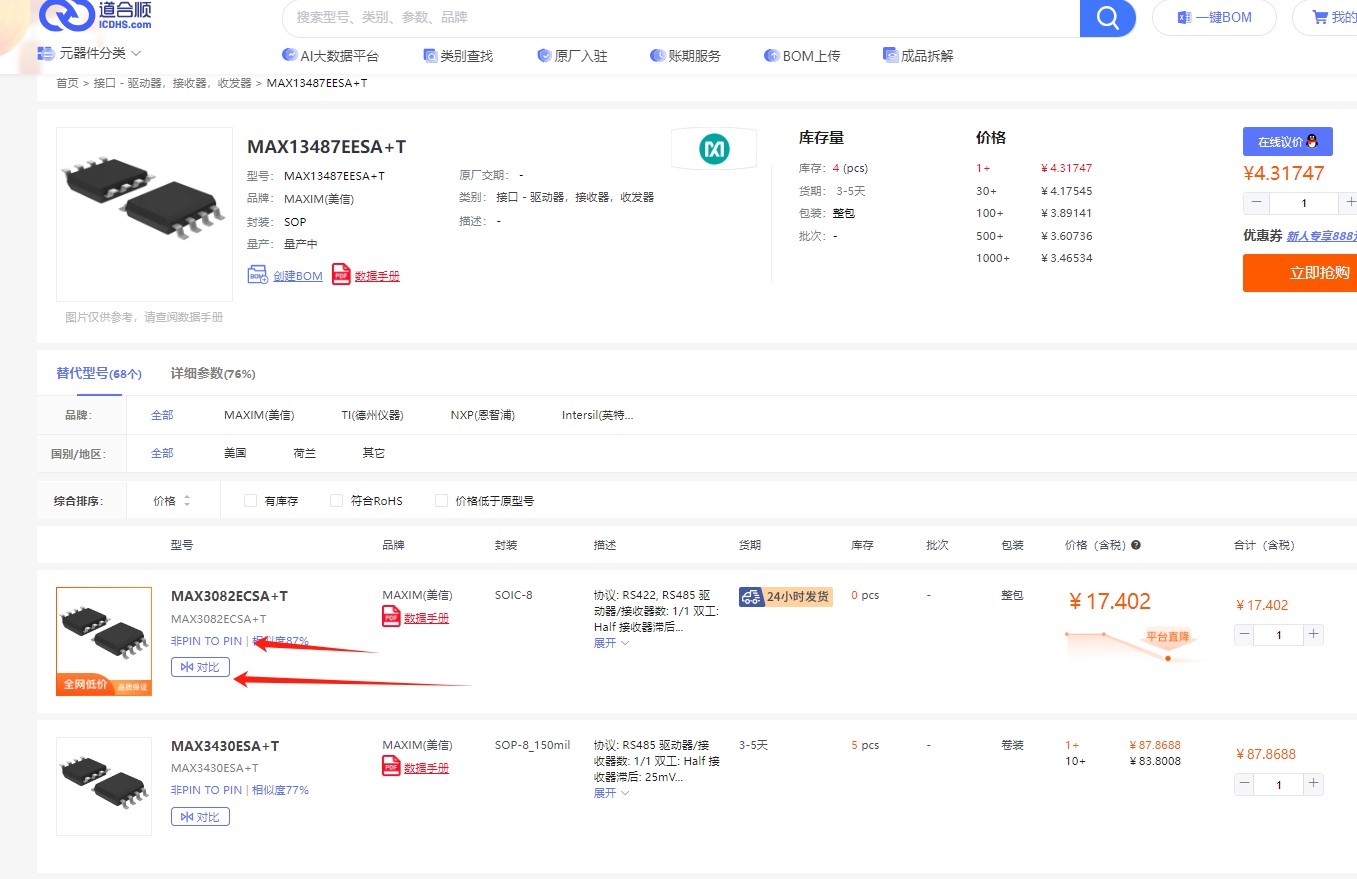
Task: Click the 类别查找 icon
Action: 430,55
